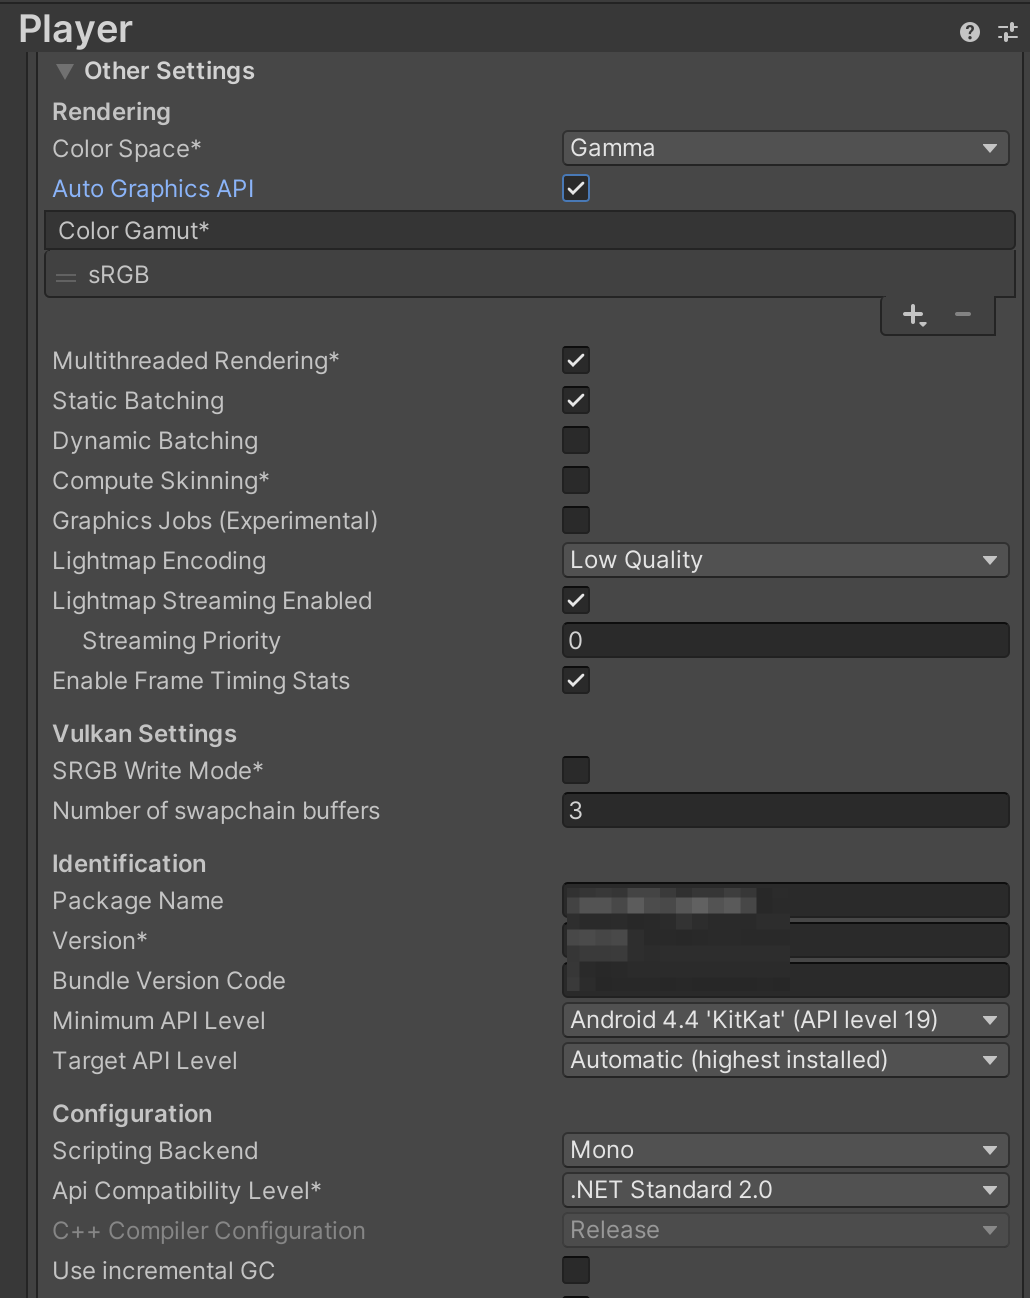Collapse the Other Settings section
This screenshot has width=1030, height=1298.
64,70
